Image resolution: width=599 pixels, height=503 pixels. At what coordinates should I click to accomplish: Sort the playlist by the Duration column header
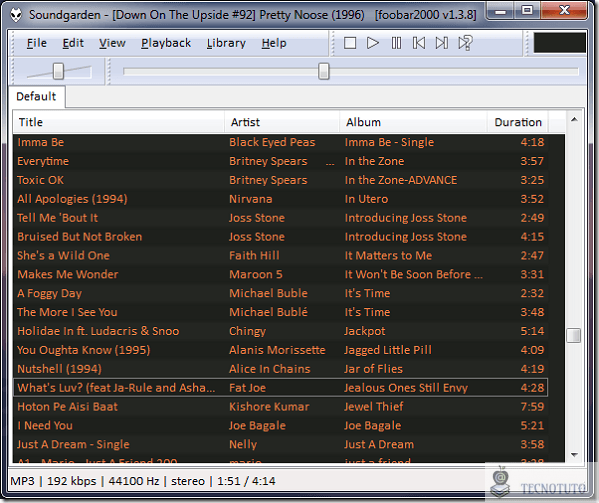click(x=518, y=122)
